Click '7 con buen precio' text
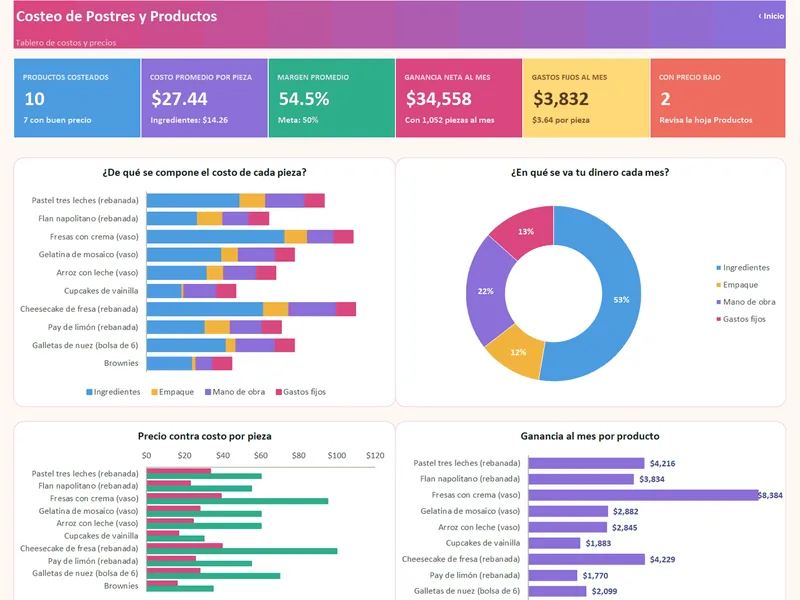Screen dimensions: 800x600 pyautogui.click(x=57, y=120)
